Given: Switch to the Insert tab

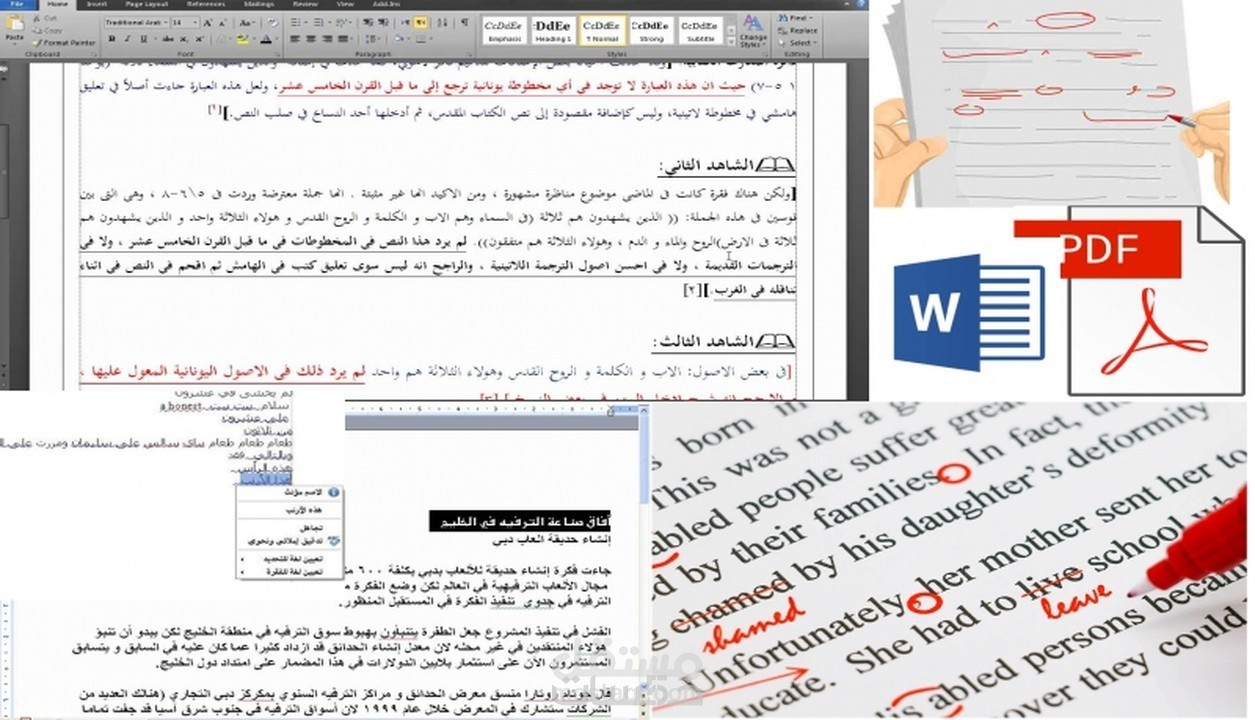Looking at the screenshot, I should pos(96,4).
